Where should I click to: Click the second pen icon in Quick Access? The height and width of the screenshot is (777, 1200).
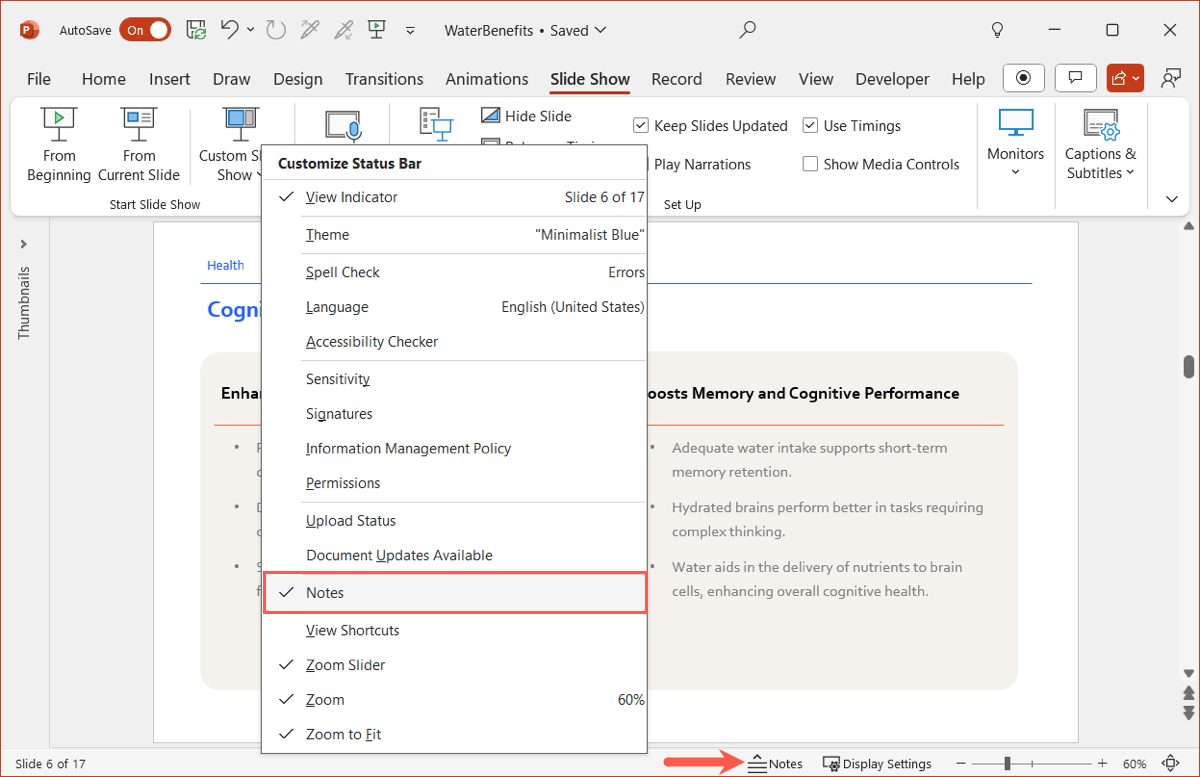coord(344,30)
